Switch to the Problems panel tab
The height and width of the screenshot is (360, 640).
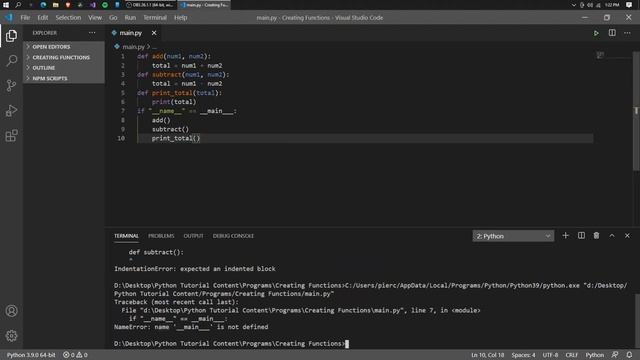coord(161,236)
